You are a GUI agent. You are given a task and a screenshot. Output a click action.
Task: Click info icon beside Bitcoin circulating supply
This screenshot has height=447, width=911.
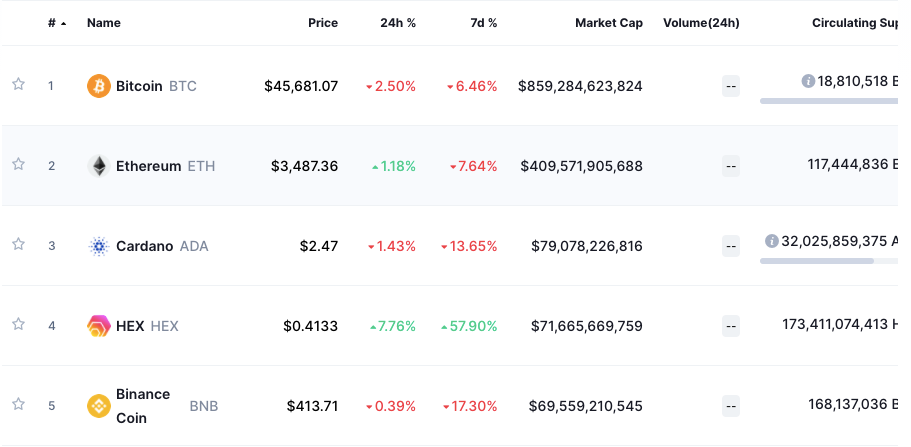[808, 81]
